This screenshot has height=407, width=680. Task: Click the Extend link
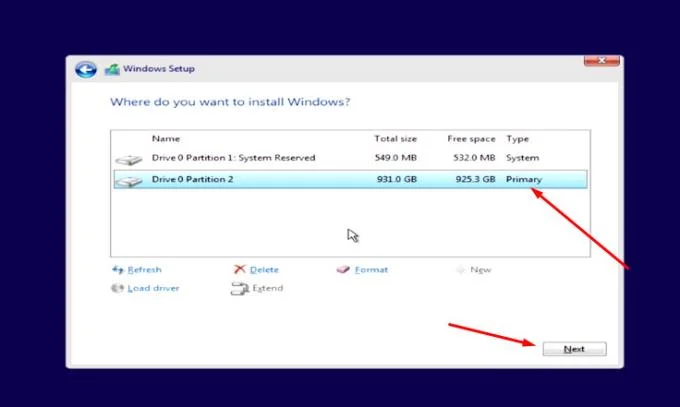(x=268, y=288)
